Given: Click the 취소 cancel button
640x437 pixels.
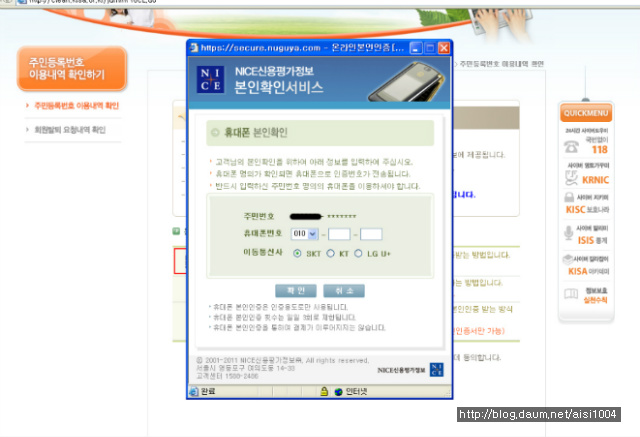Looking at the screenshot, I should click(344, 291).
